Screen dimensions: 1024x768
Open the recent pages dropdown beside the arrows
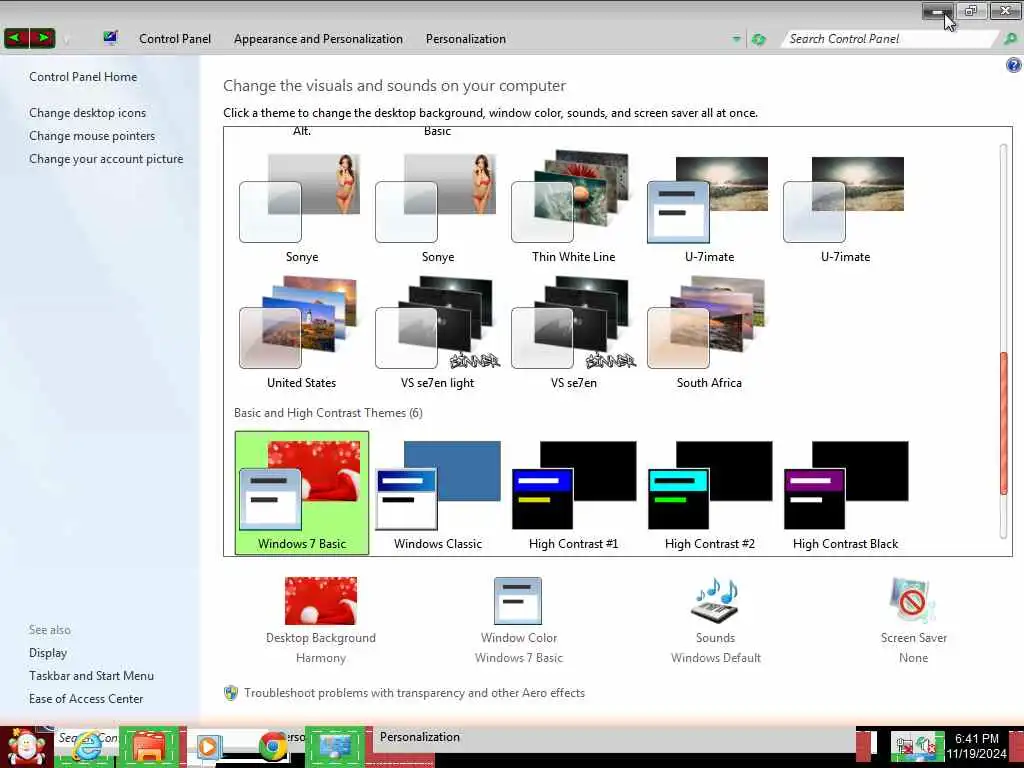66,39
